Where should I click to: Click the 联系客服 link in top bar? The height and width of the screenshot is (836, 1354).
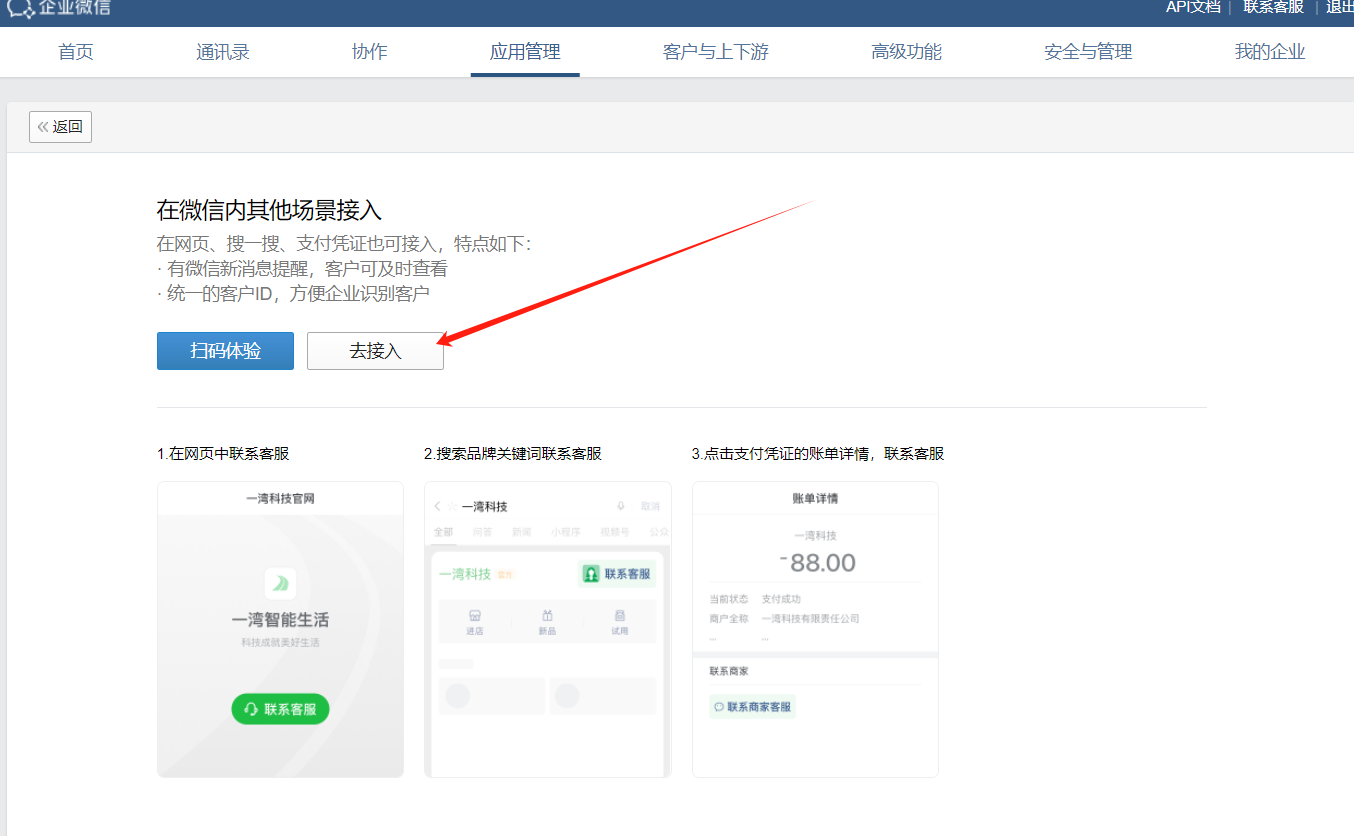[1273, 7]
